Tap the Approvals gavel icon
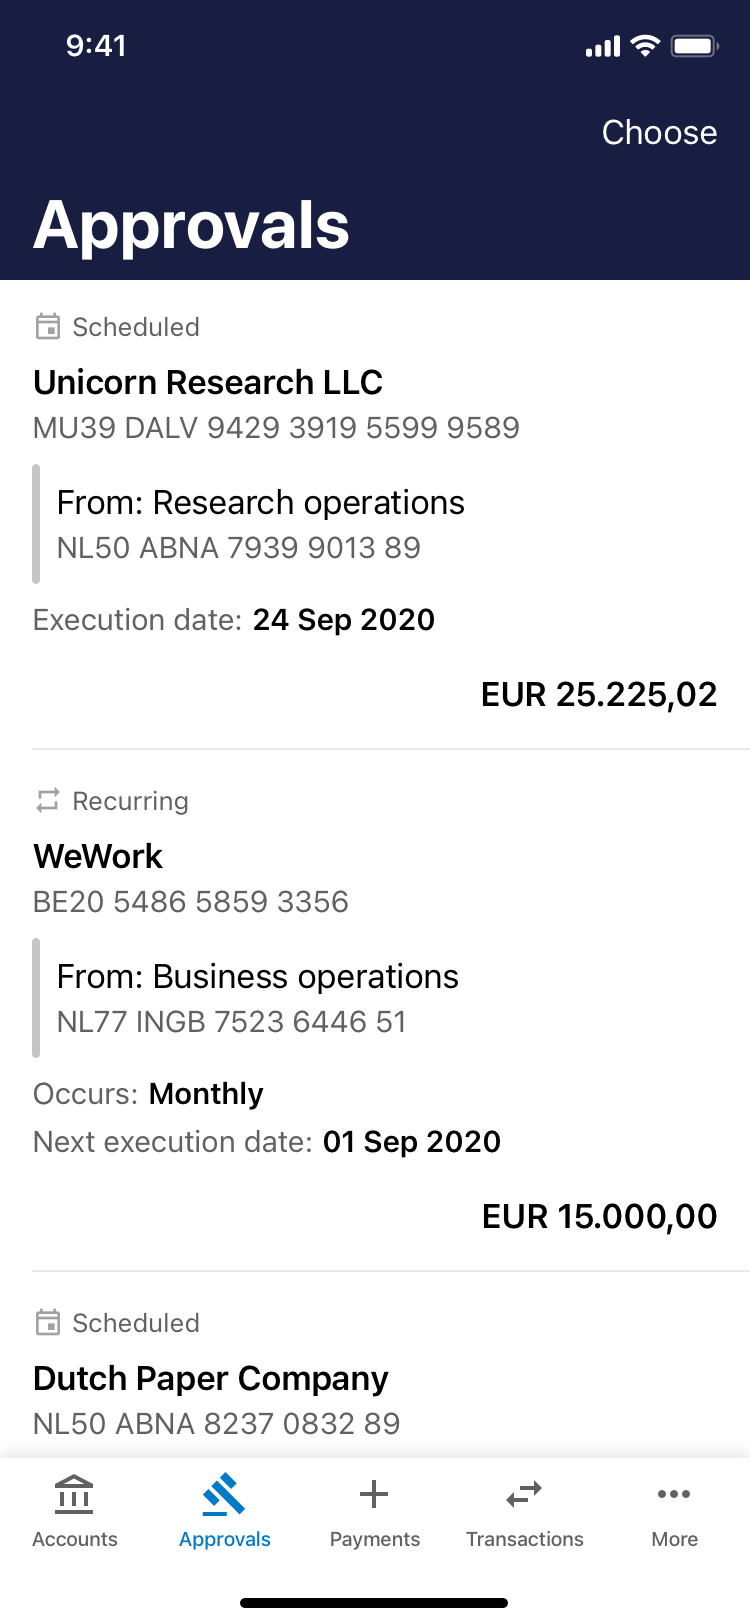The width and height of the screenshot is (750, 1624). pyautogui.click(x=224, y=1494)
